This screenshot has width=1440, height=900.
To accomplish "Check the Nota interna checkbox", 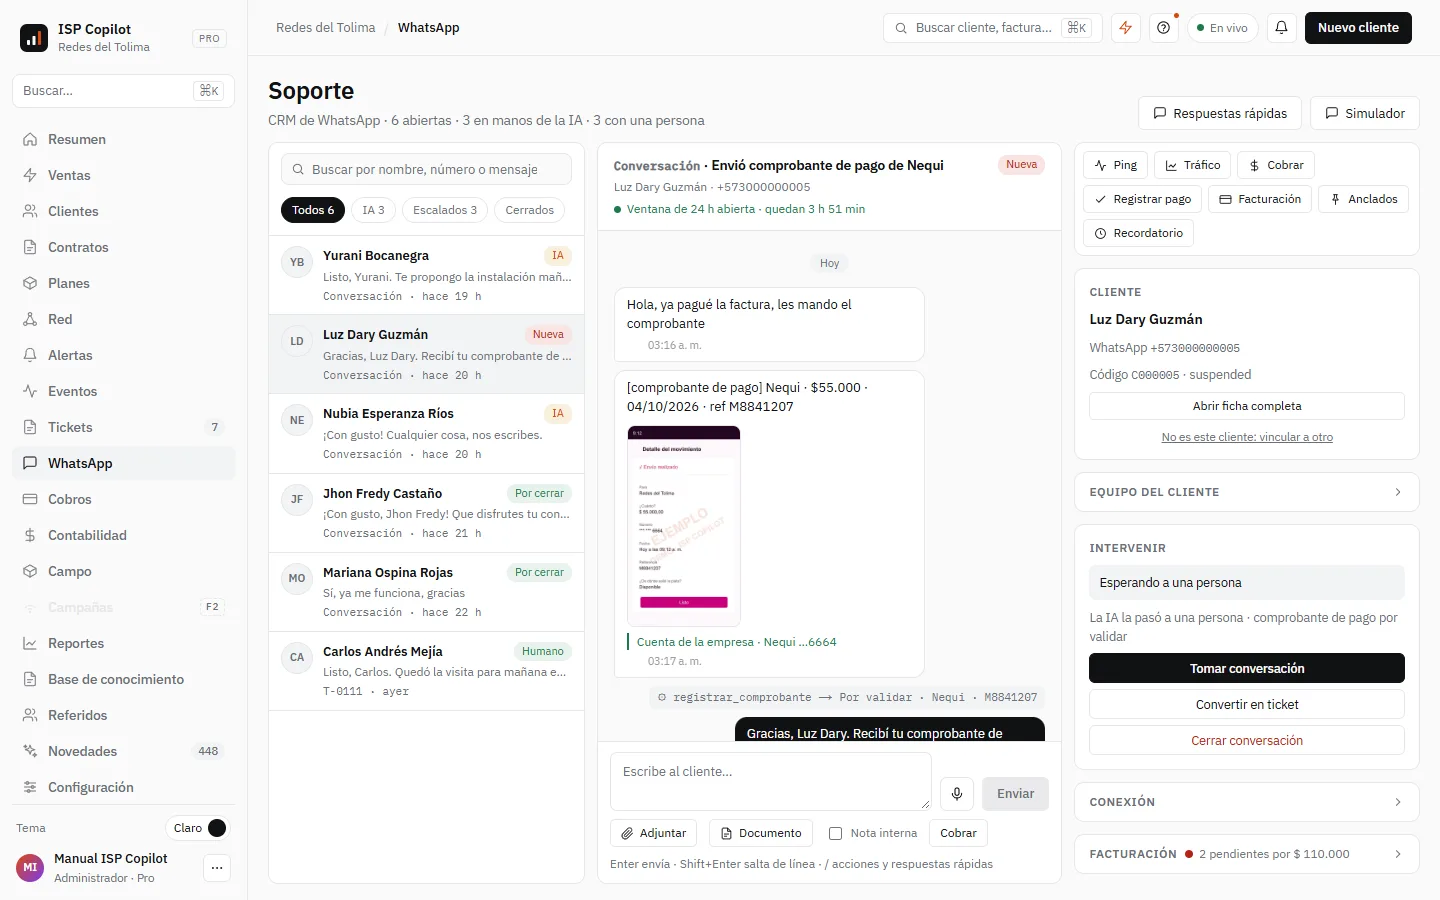I will [x=836, y=833].
